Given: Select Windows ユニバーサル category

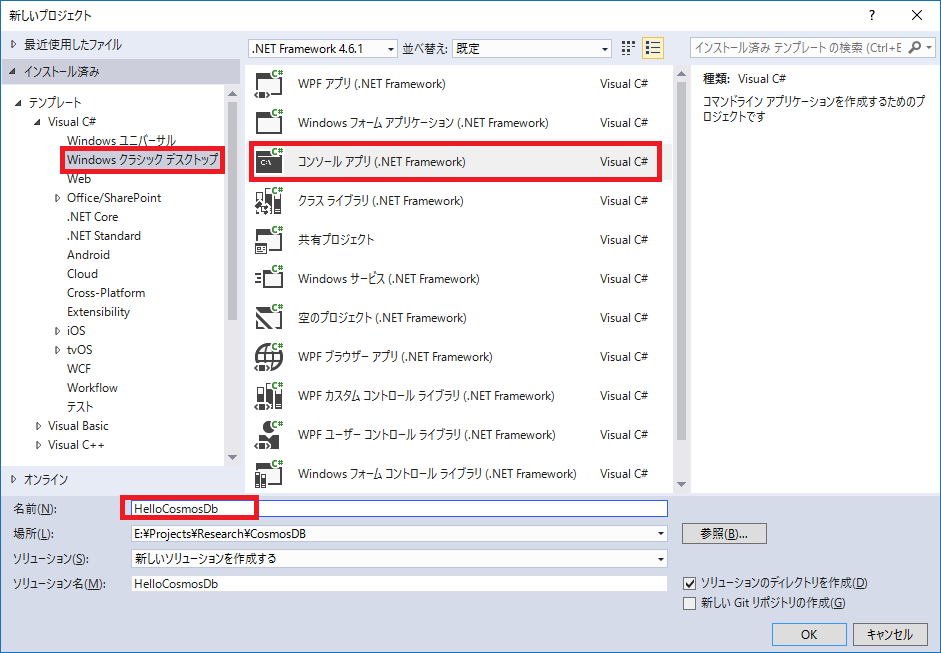Looking at the screenshot, I should coord(121,140).
